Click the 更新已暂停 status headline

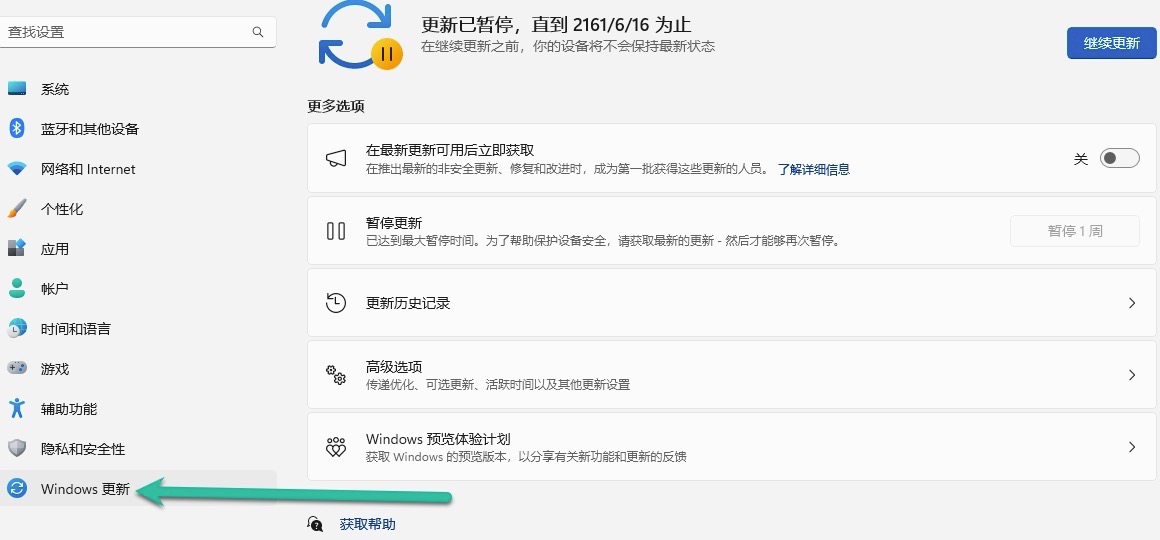tap(556, 25)
